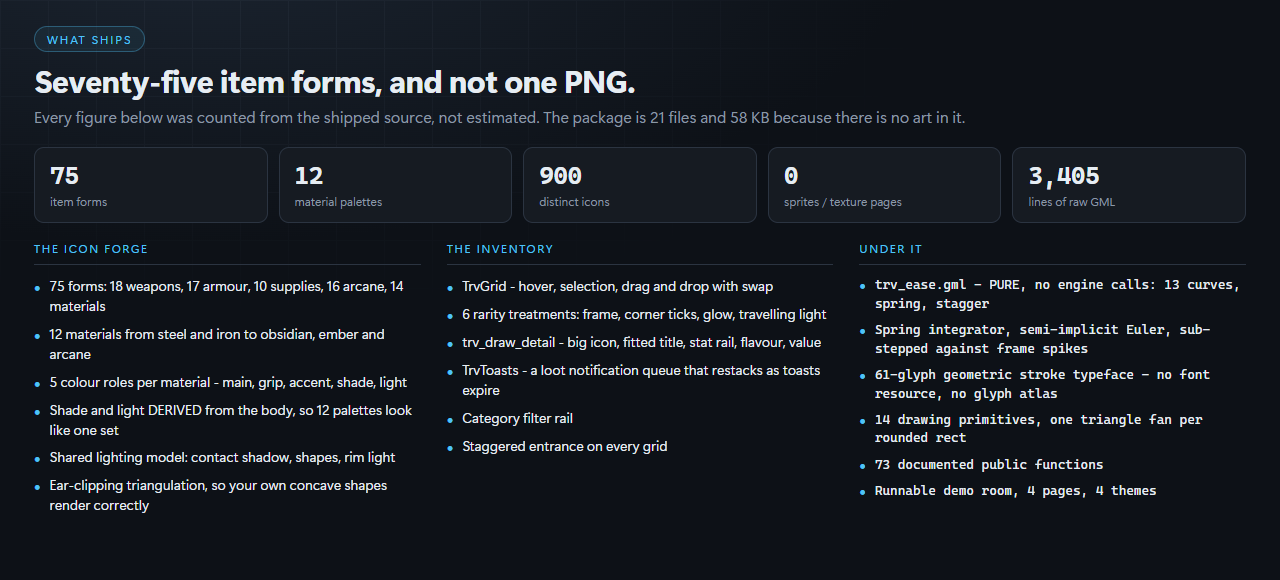This screenshot has width=1280, height=580.
Task: Click the 3,405 lines of raw GML card
Action: point(1129,185)
